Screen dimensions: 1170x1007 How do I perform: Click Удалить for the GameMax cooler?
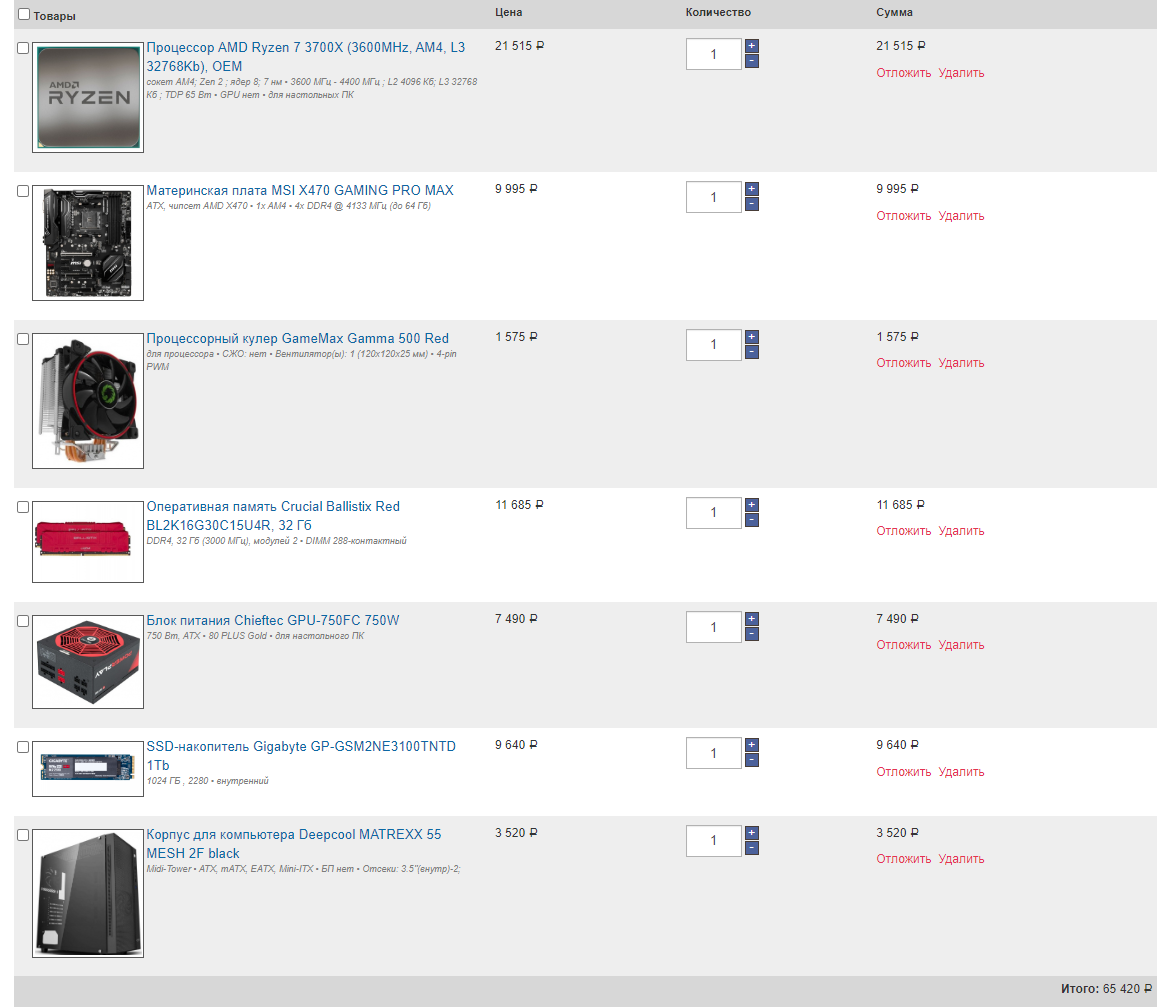point(961,363)
